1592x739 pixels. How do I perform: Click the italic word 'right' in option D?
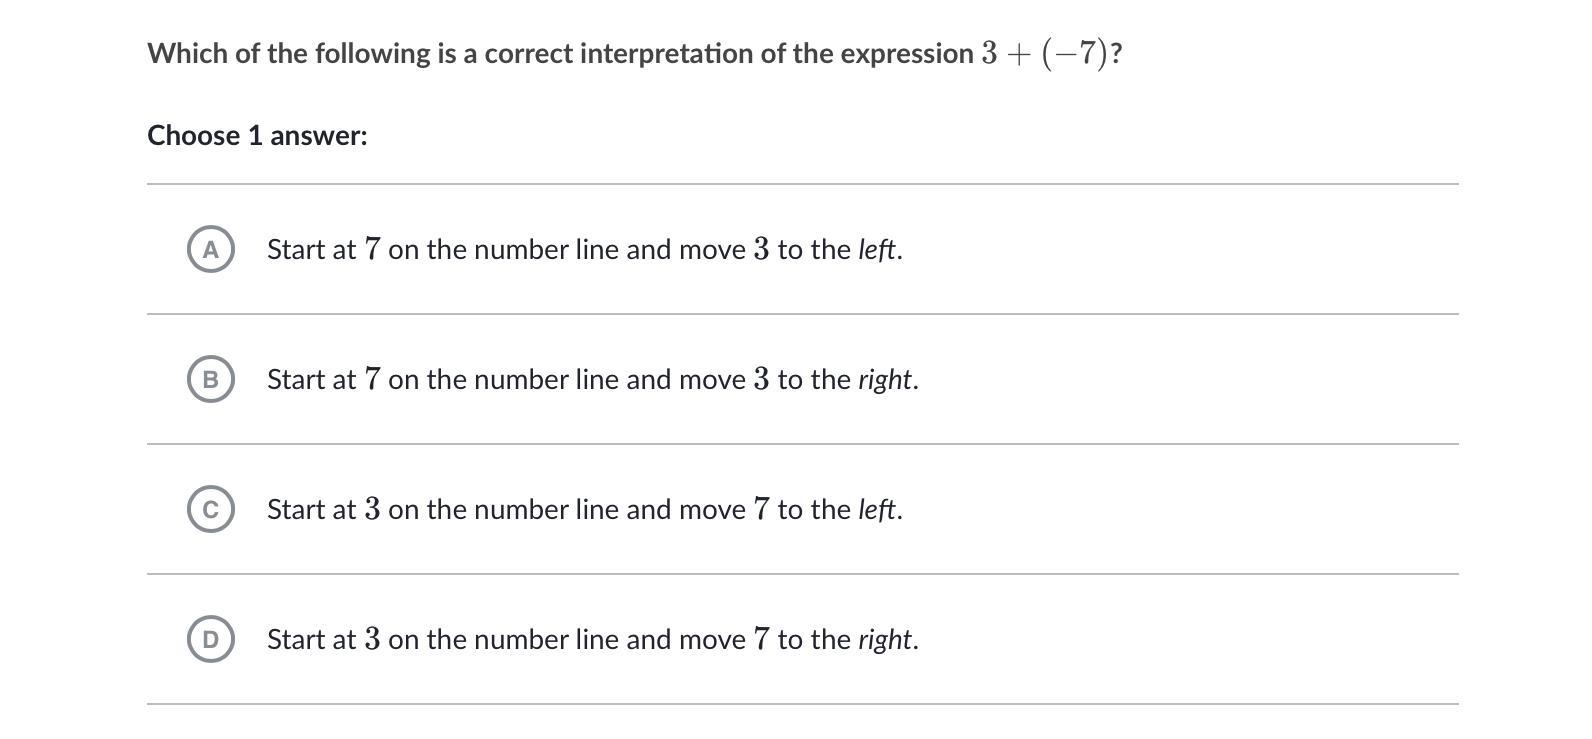pos(885,639)
